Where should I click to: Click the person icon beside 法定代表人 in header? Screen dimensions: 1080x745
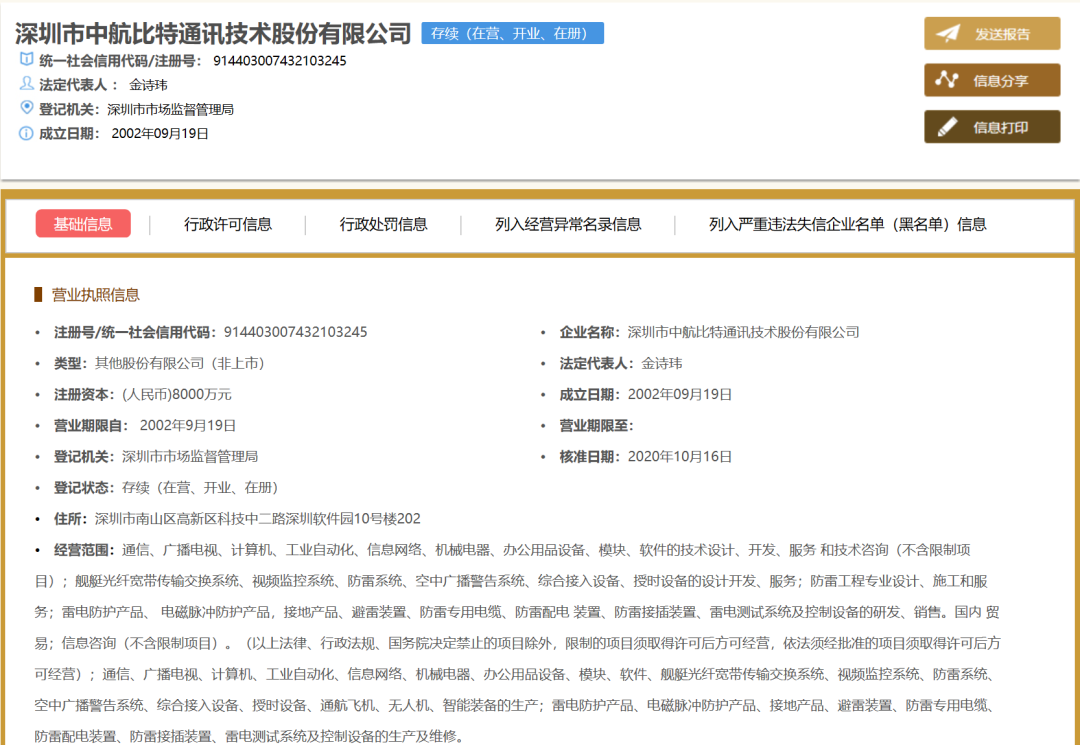point(26,83)
